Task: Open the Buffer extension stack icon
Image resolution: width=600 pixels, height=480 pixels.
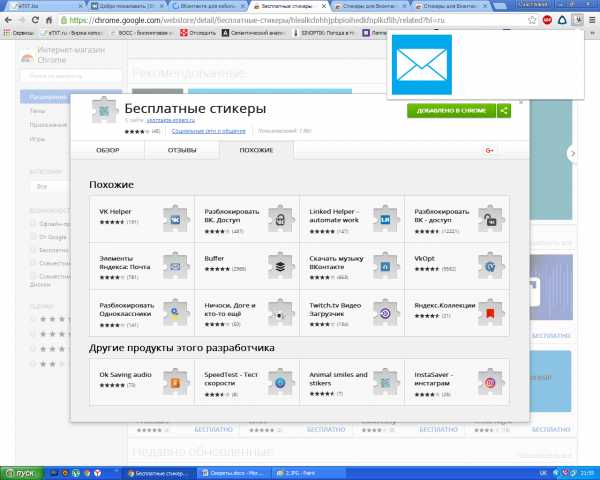Action: (x=281, y=266)
